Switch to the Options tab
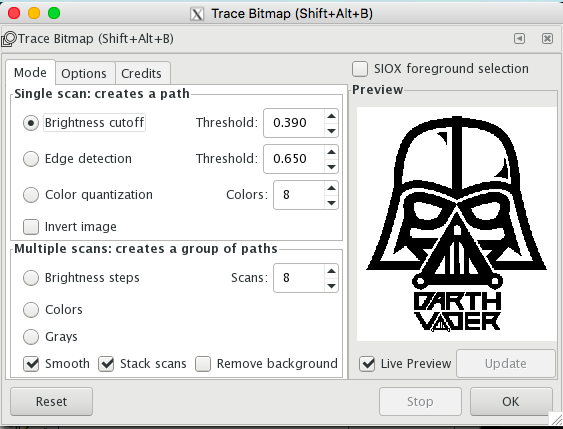 point(84,74)
